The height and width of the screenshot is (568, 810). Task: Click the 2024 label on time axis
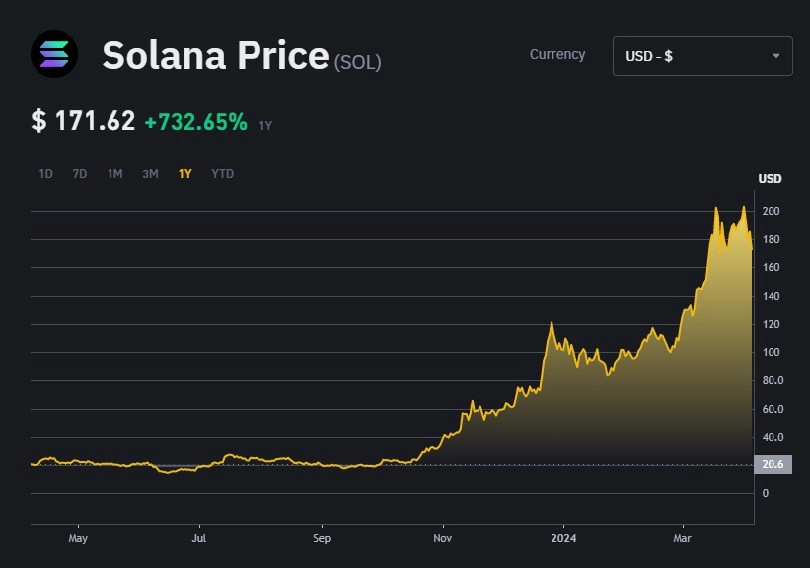(563, 538)
